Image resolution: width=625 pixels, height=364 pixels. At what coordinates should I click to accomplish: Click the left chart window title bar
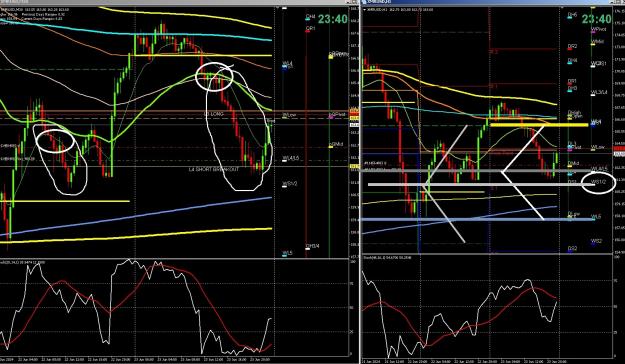tap(179, 2)
